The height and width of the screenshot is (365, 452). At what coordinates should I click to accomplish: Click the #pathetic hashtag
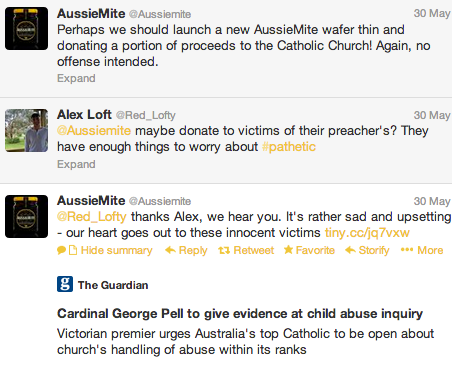pos(289,147)
